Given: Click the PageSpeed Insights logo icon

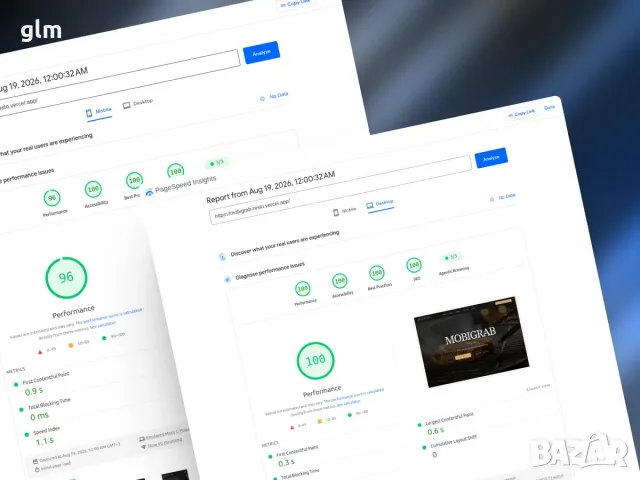Looking at the screenshot, I should (x=149, y=192).
